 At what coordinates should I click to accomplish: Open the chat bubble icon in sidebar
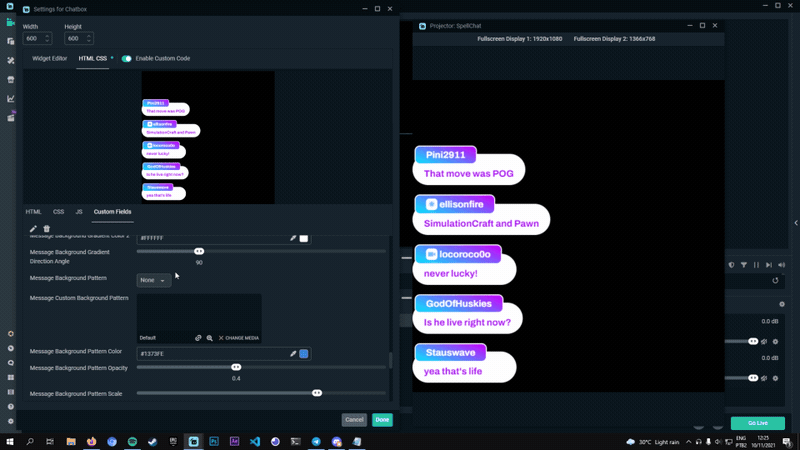(x=10, y=363)
